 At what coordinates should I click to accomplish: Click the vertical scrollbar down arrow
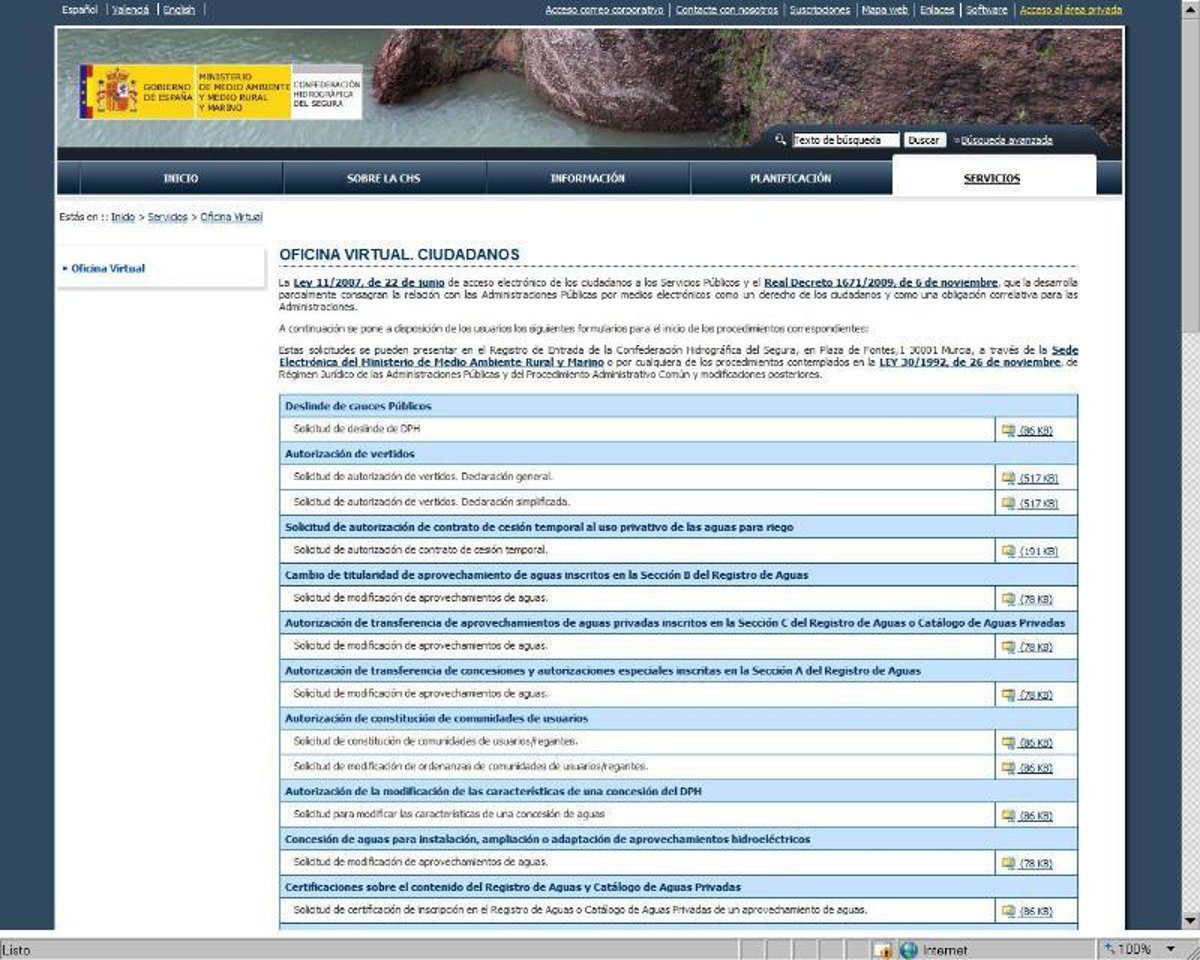pos(1190,920)
